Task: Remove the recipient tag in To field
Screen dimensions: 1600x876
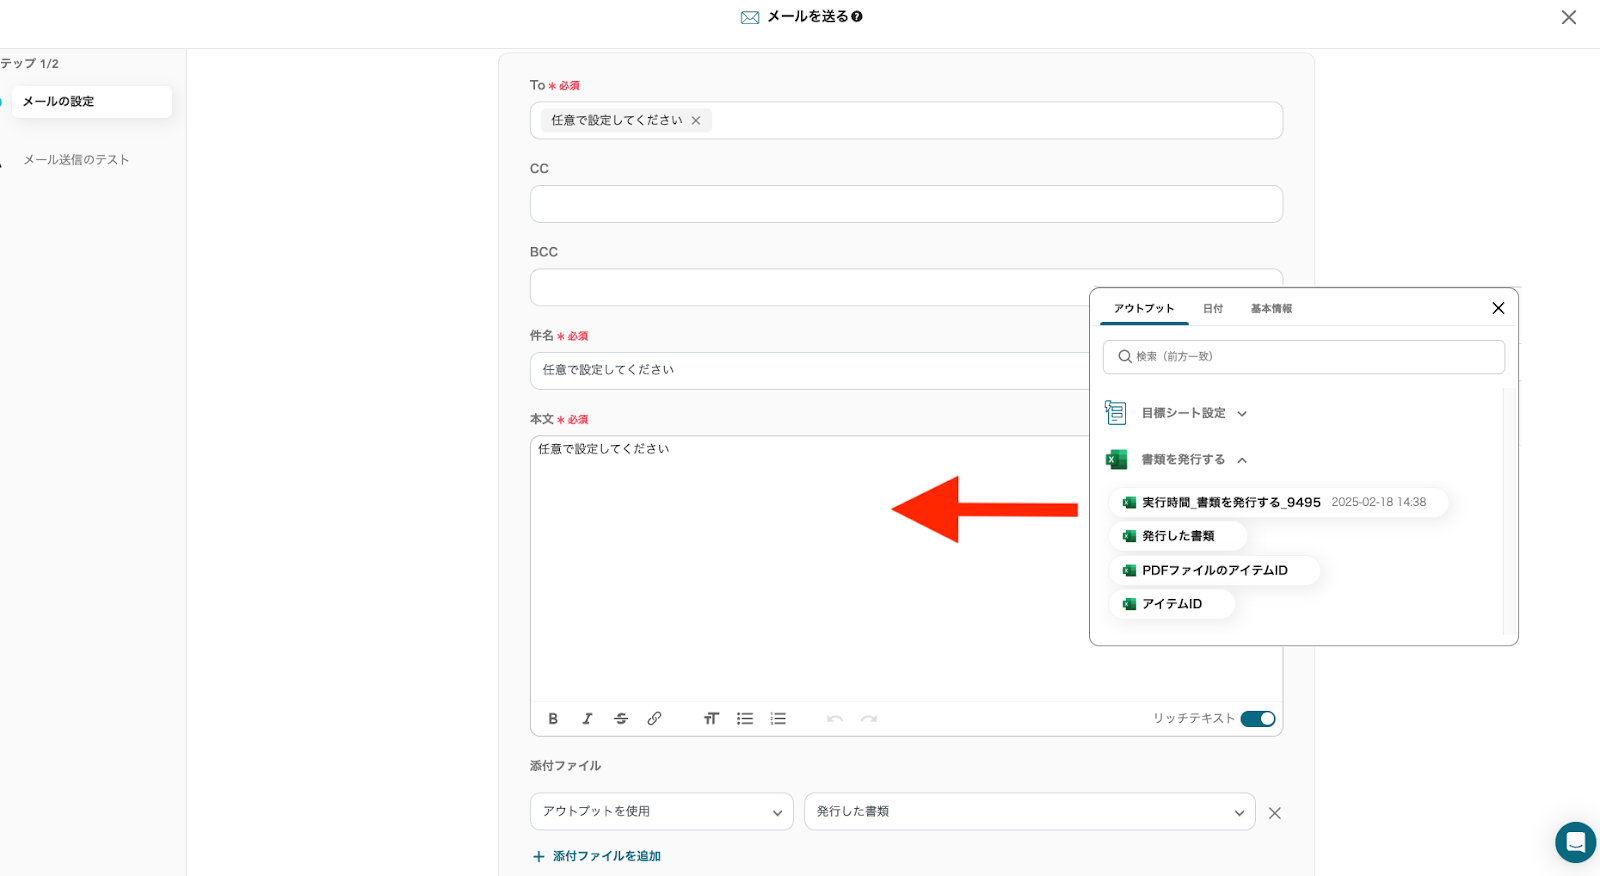Action: (696, 121)
